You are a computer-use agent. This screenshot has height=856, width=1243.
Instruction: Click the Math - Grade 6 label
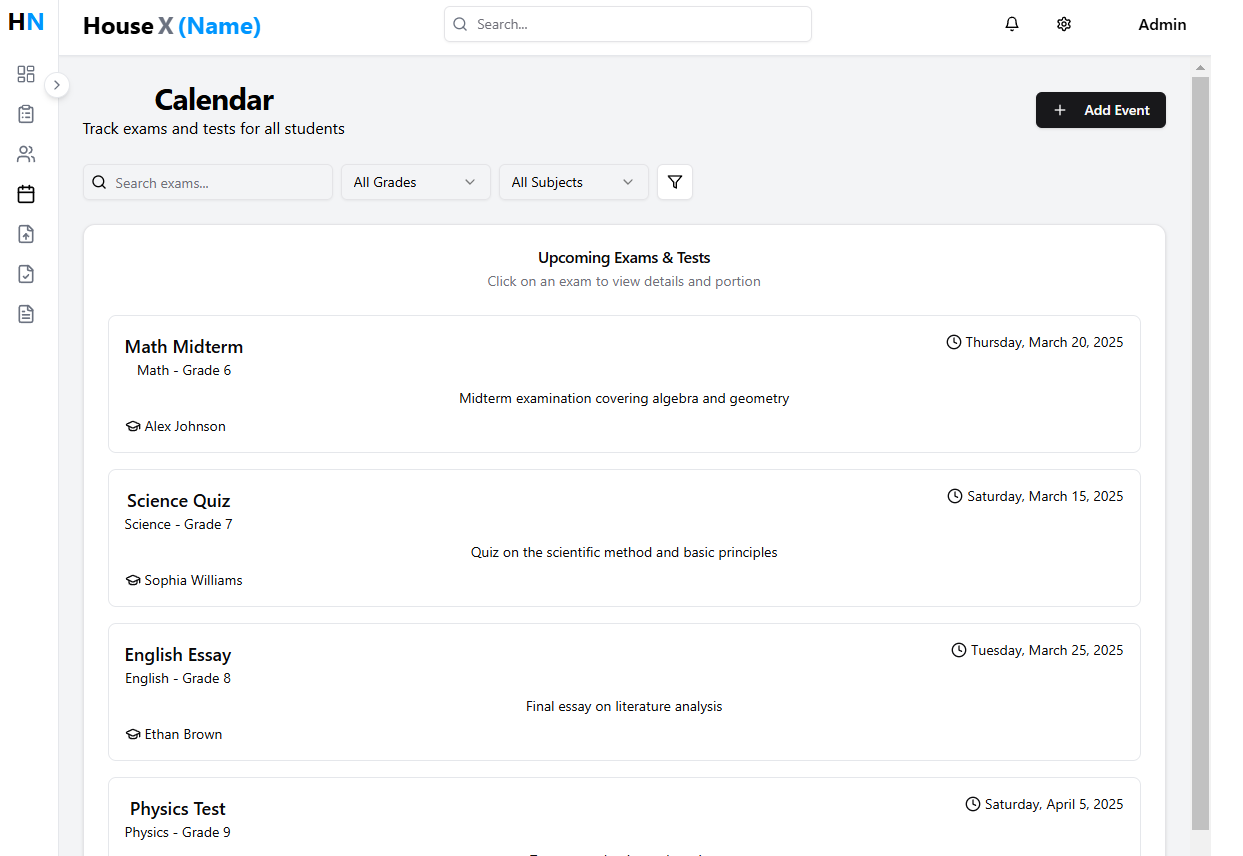pos(184,370)
